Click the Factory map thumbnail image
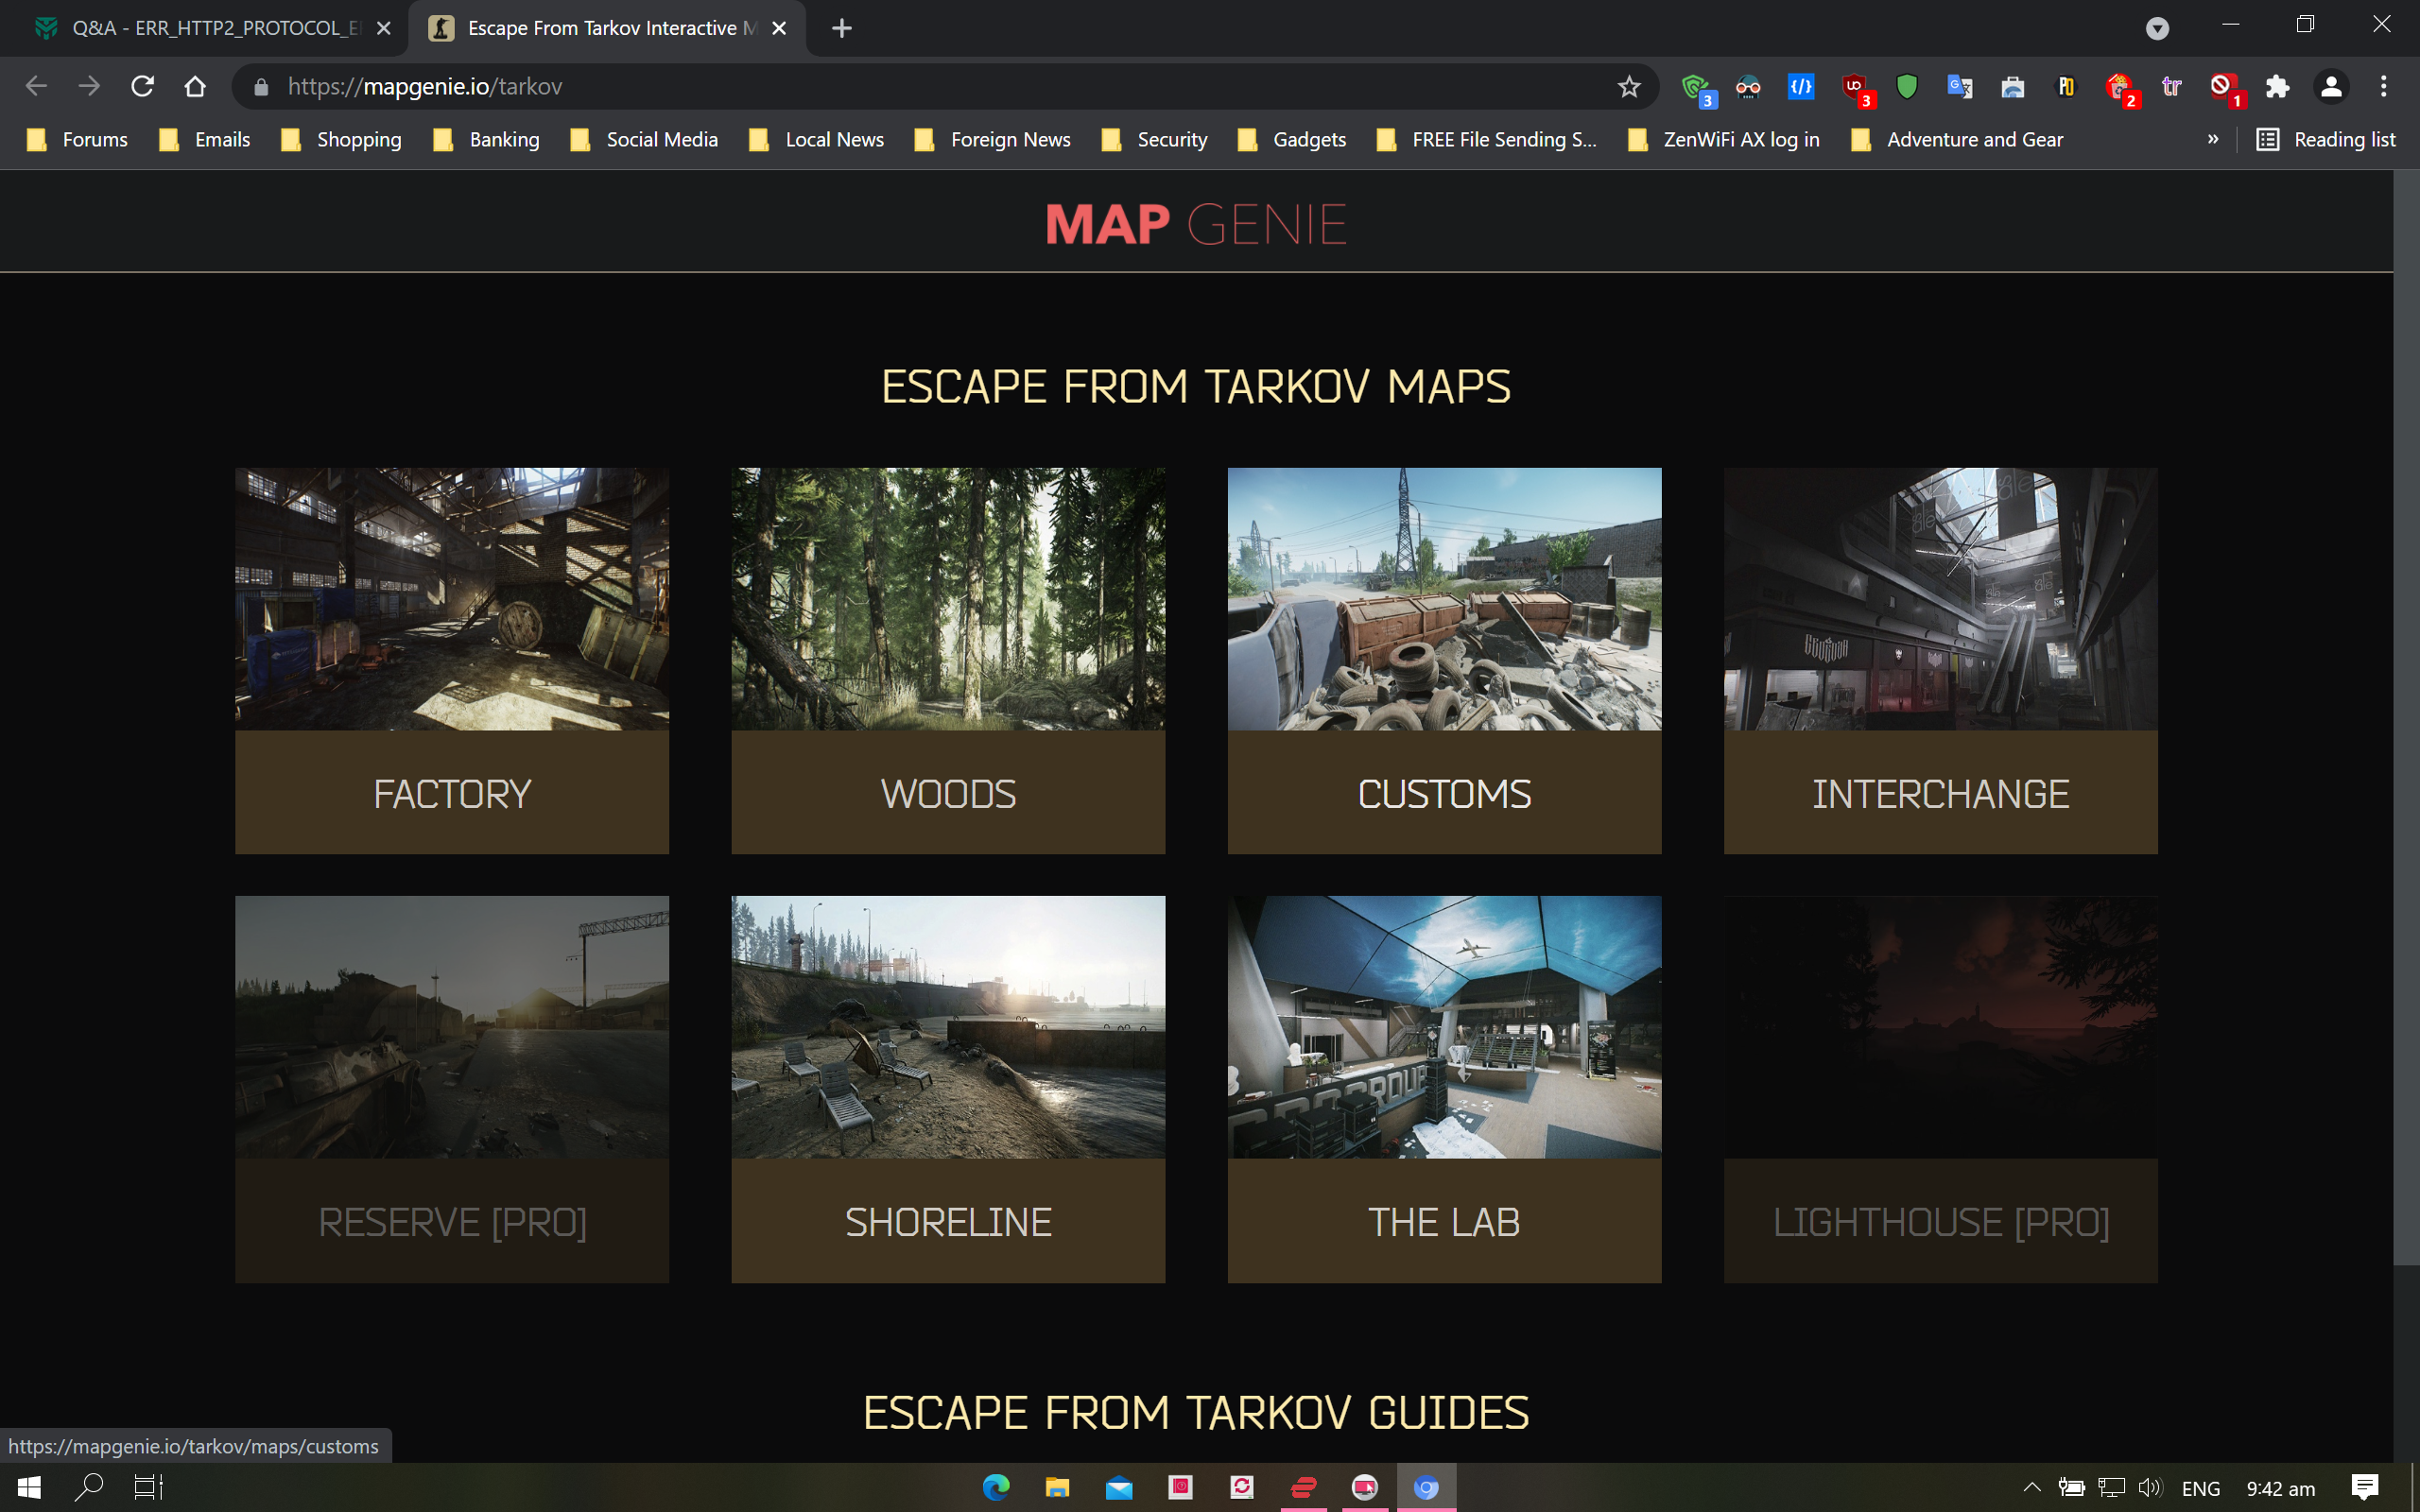Screen dimensions: 2420x1512 coord(452,598)
